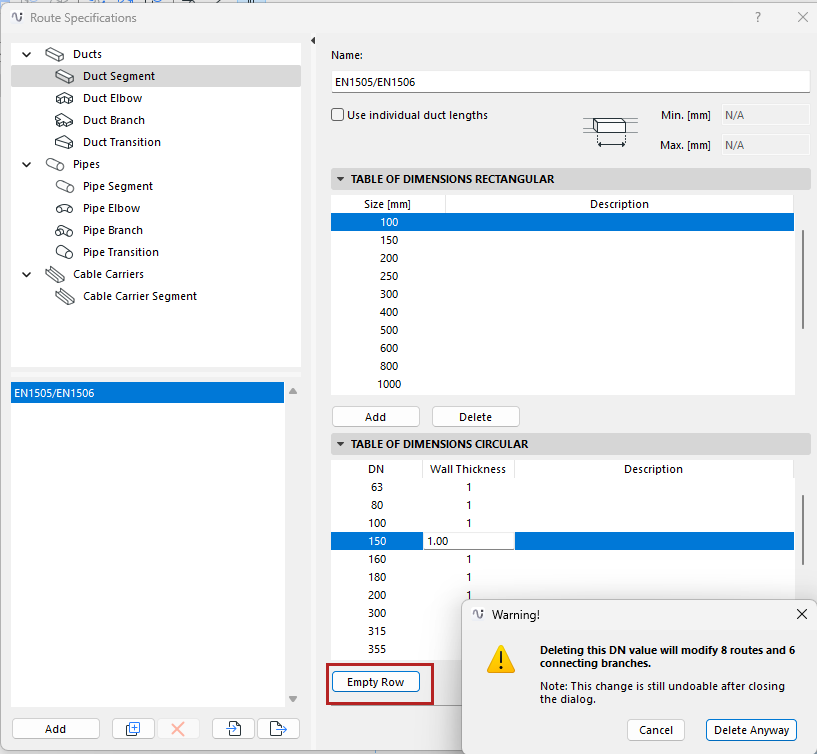The height and width of the screenshot is (754, 817).
Task: Collapse the Pipes tree group
Action: [27, 165]
